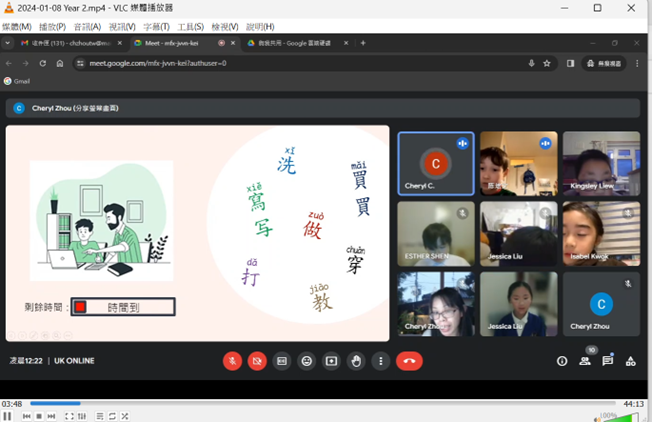This screenshot has height=422, width=652.
Task: Adjust the VLC volume slider
Action: 620,417
